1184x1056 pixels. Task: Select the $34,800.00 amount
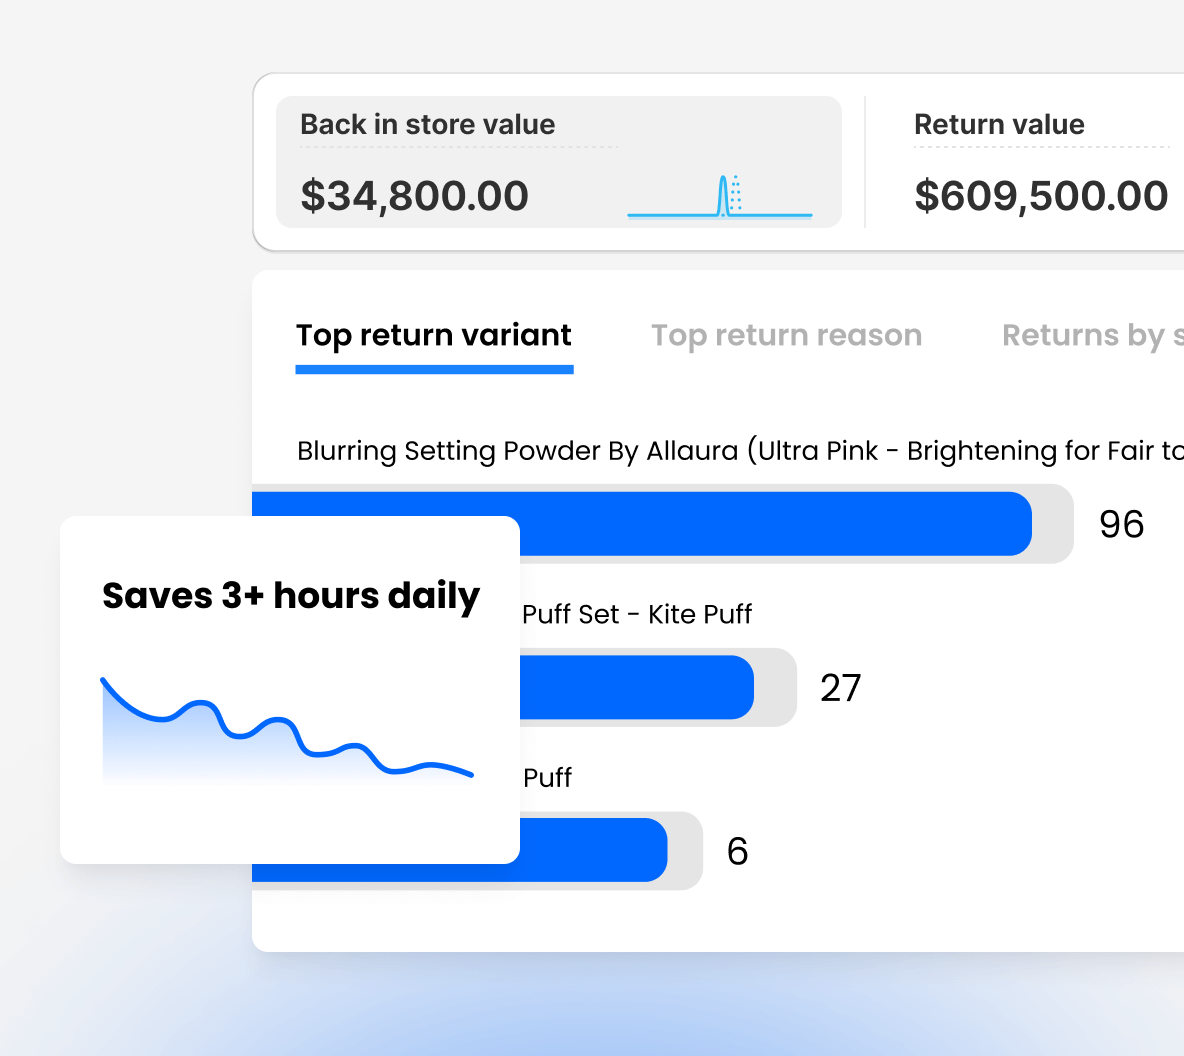[414, 196]
